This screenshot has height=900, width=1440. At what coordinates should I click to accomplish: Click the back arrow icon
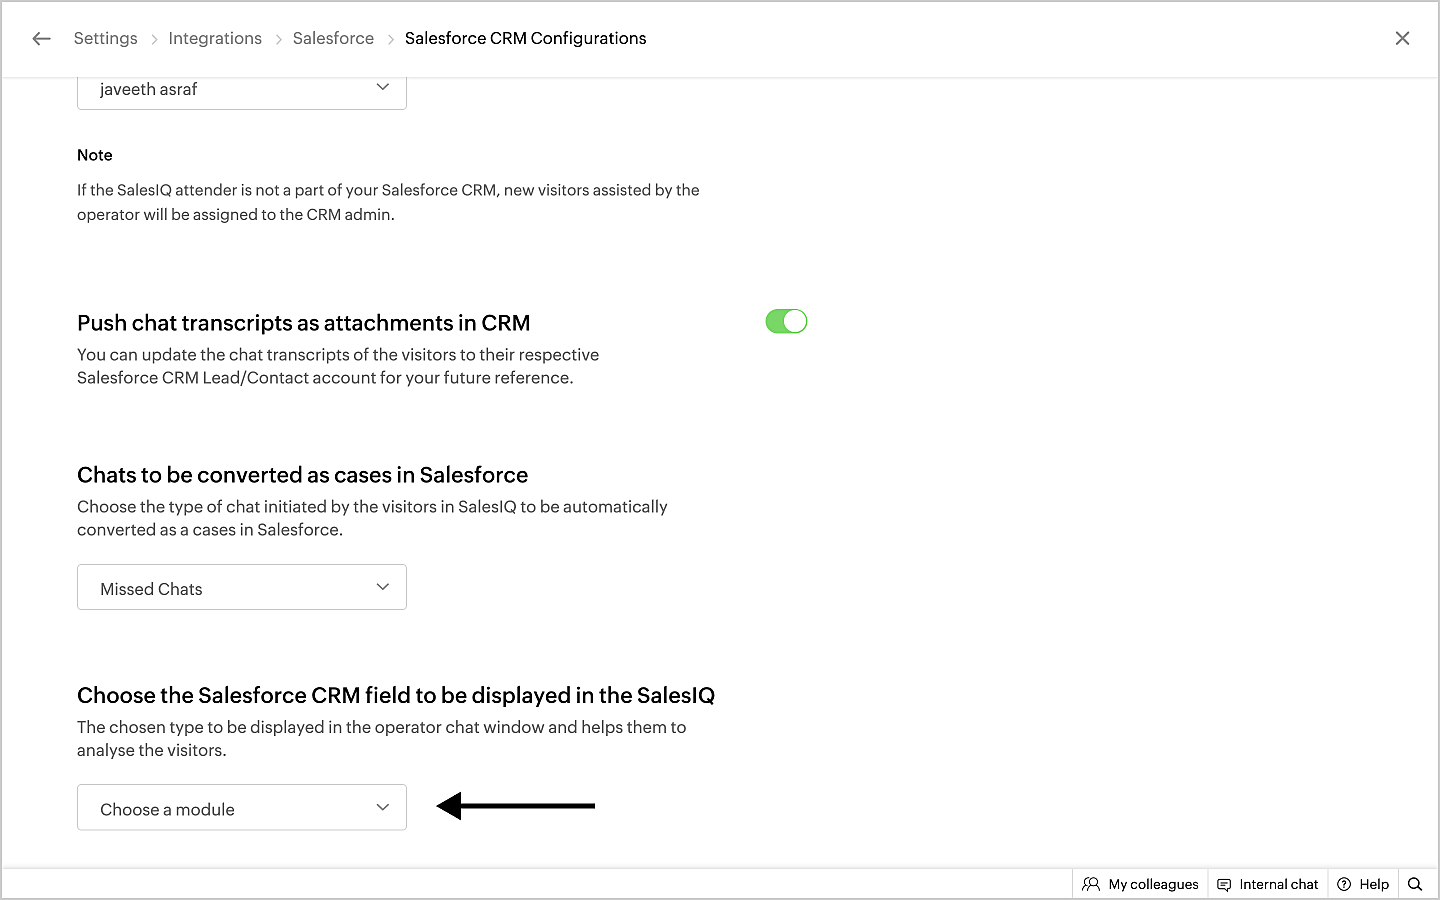point(41,39)
